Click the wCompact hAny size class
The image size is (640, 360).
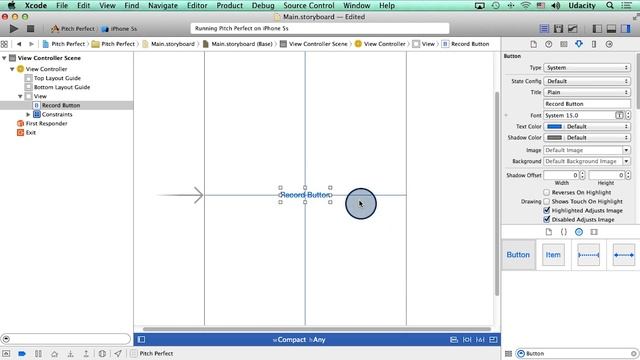[299, 340]
